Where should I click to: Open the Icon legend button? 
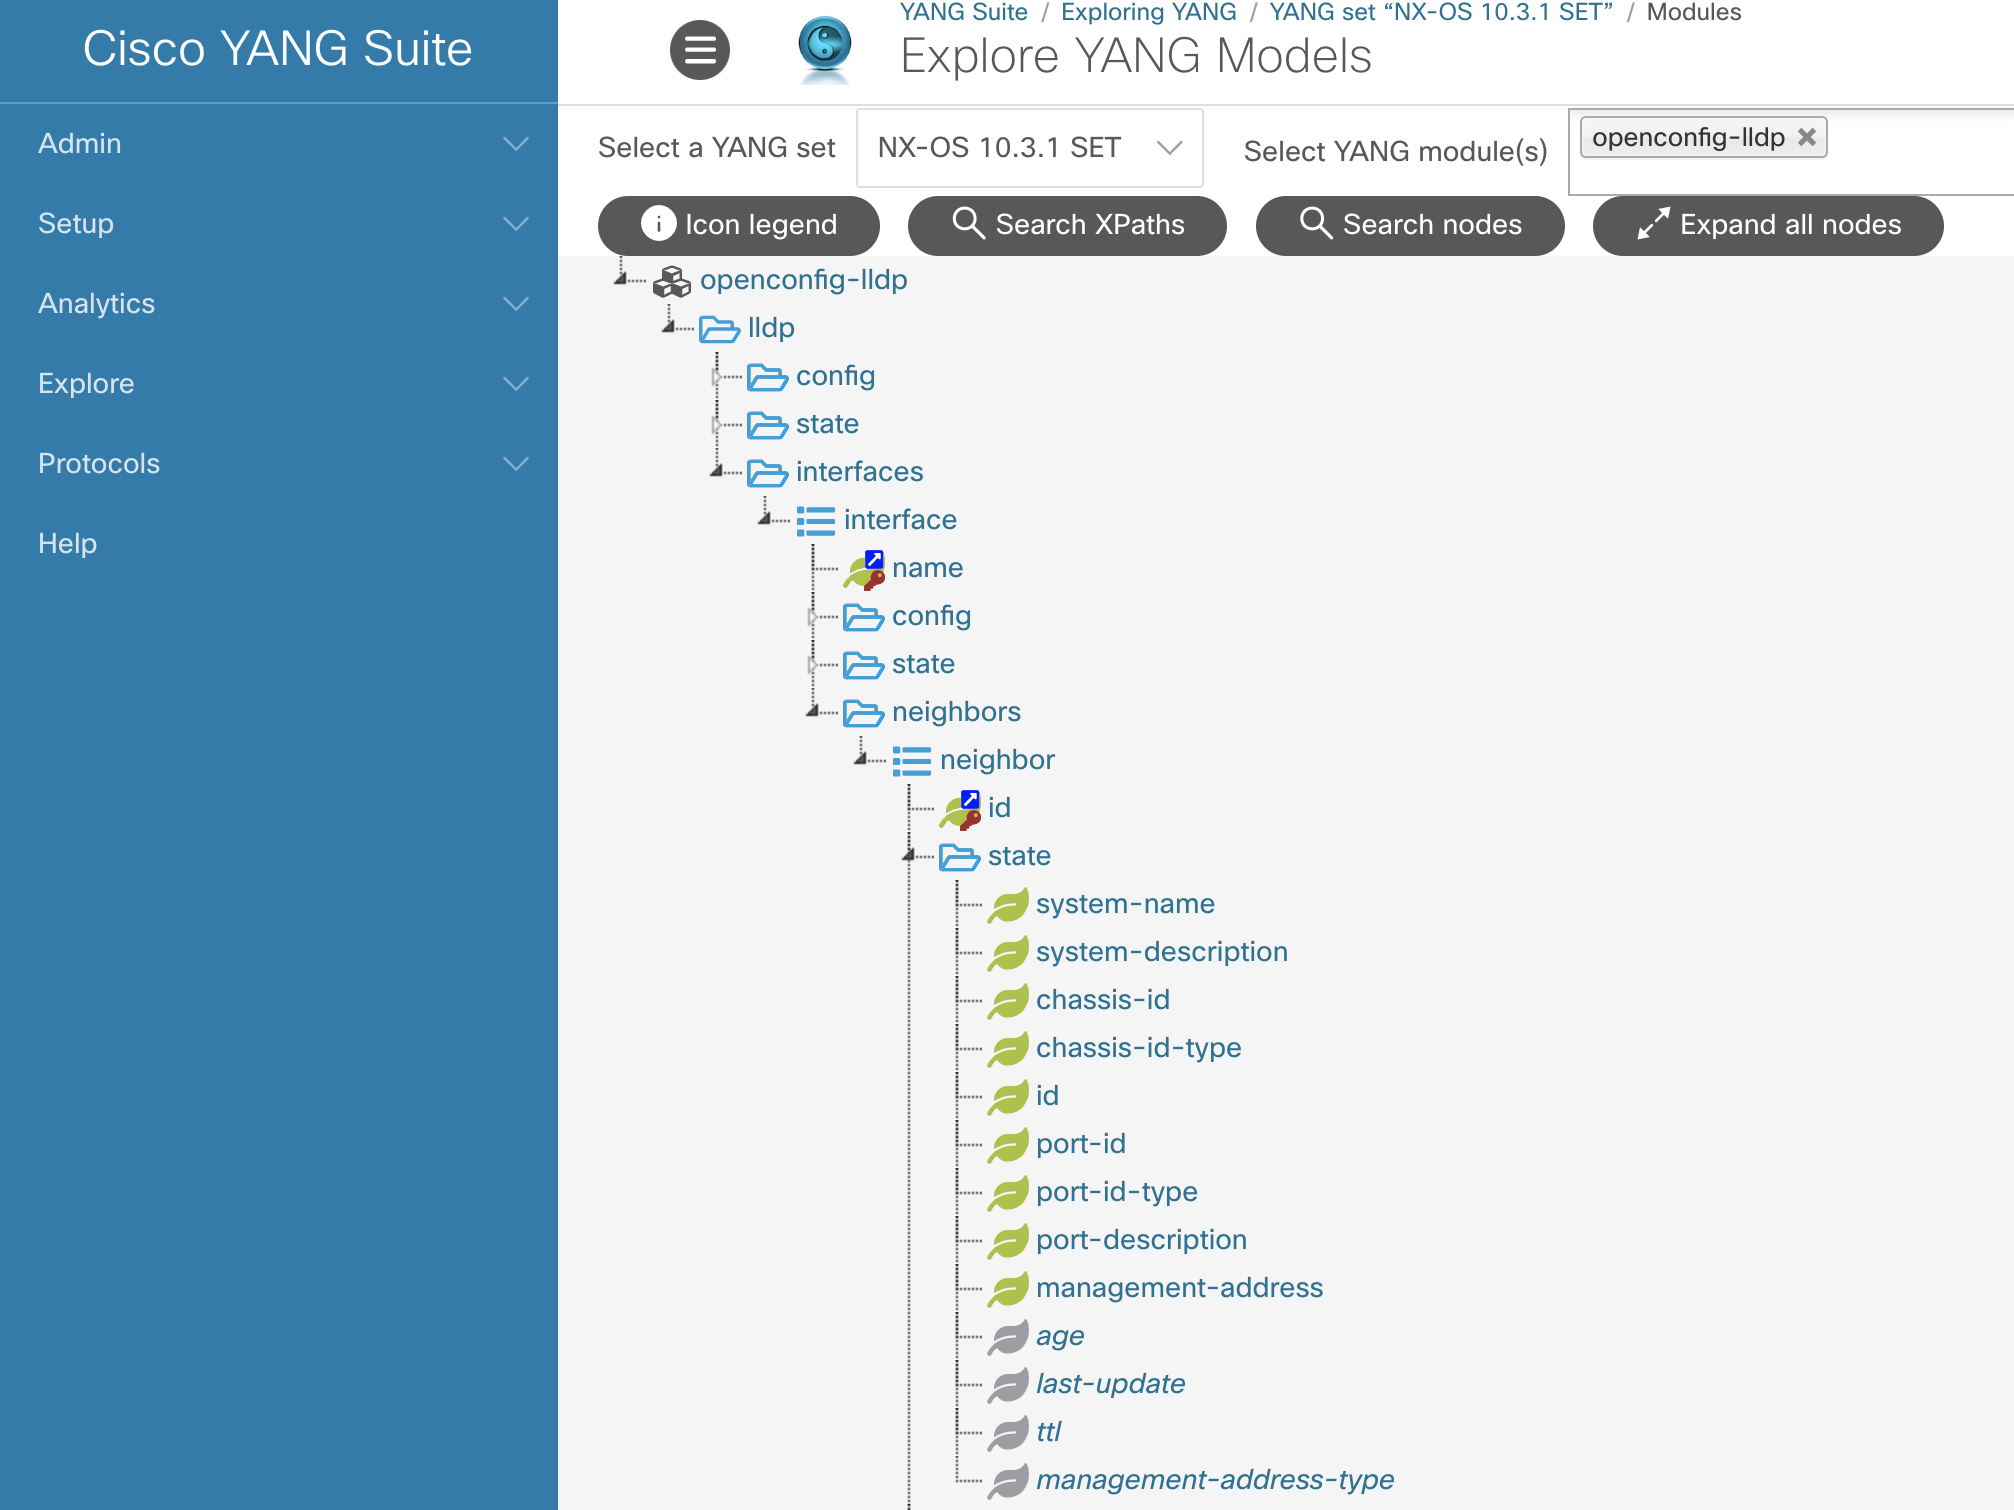(739, 225)
